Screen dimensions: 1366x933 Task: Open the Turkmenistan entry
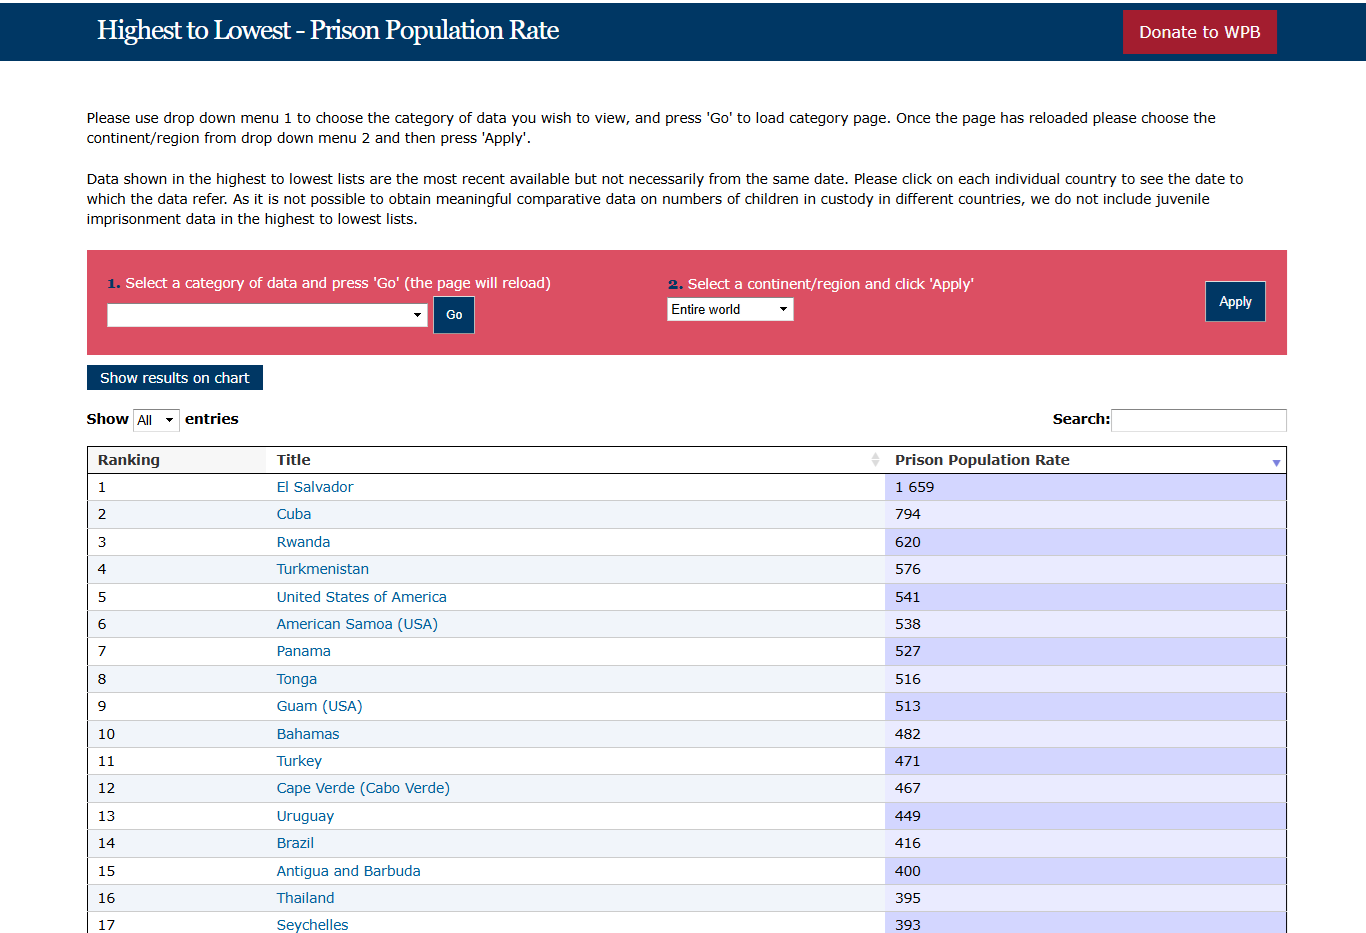point(323,569)
